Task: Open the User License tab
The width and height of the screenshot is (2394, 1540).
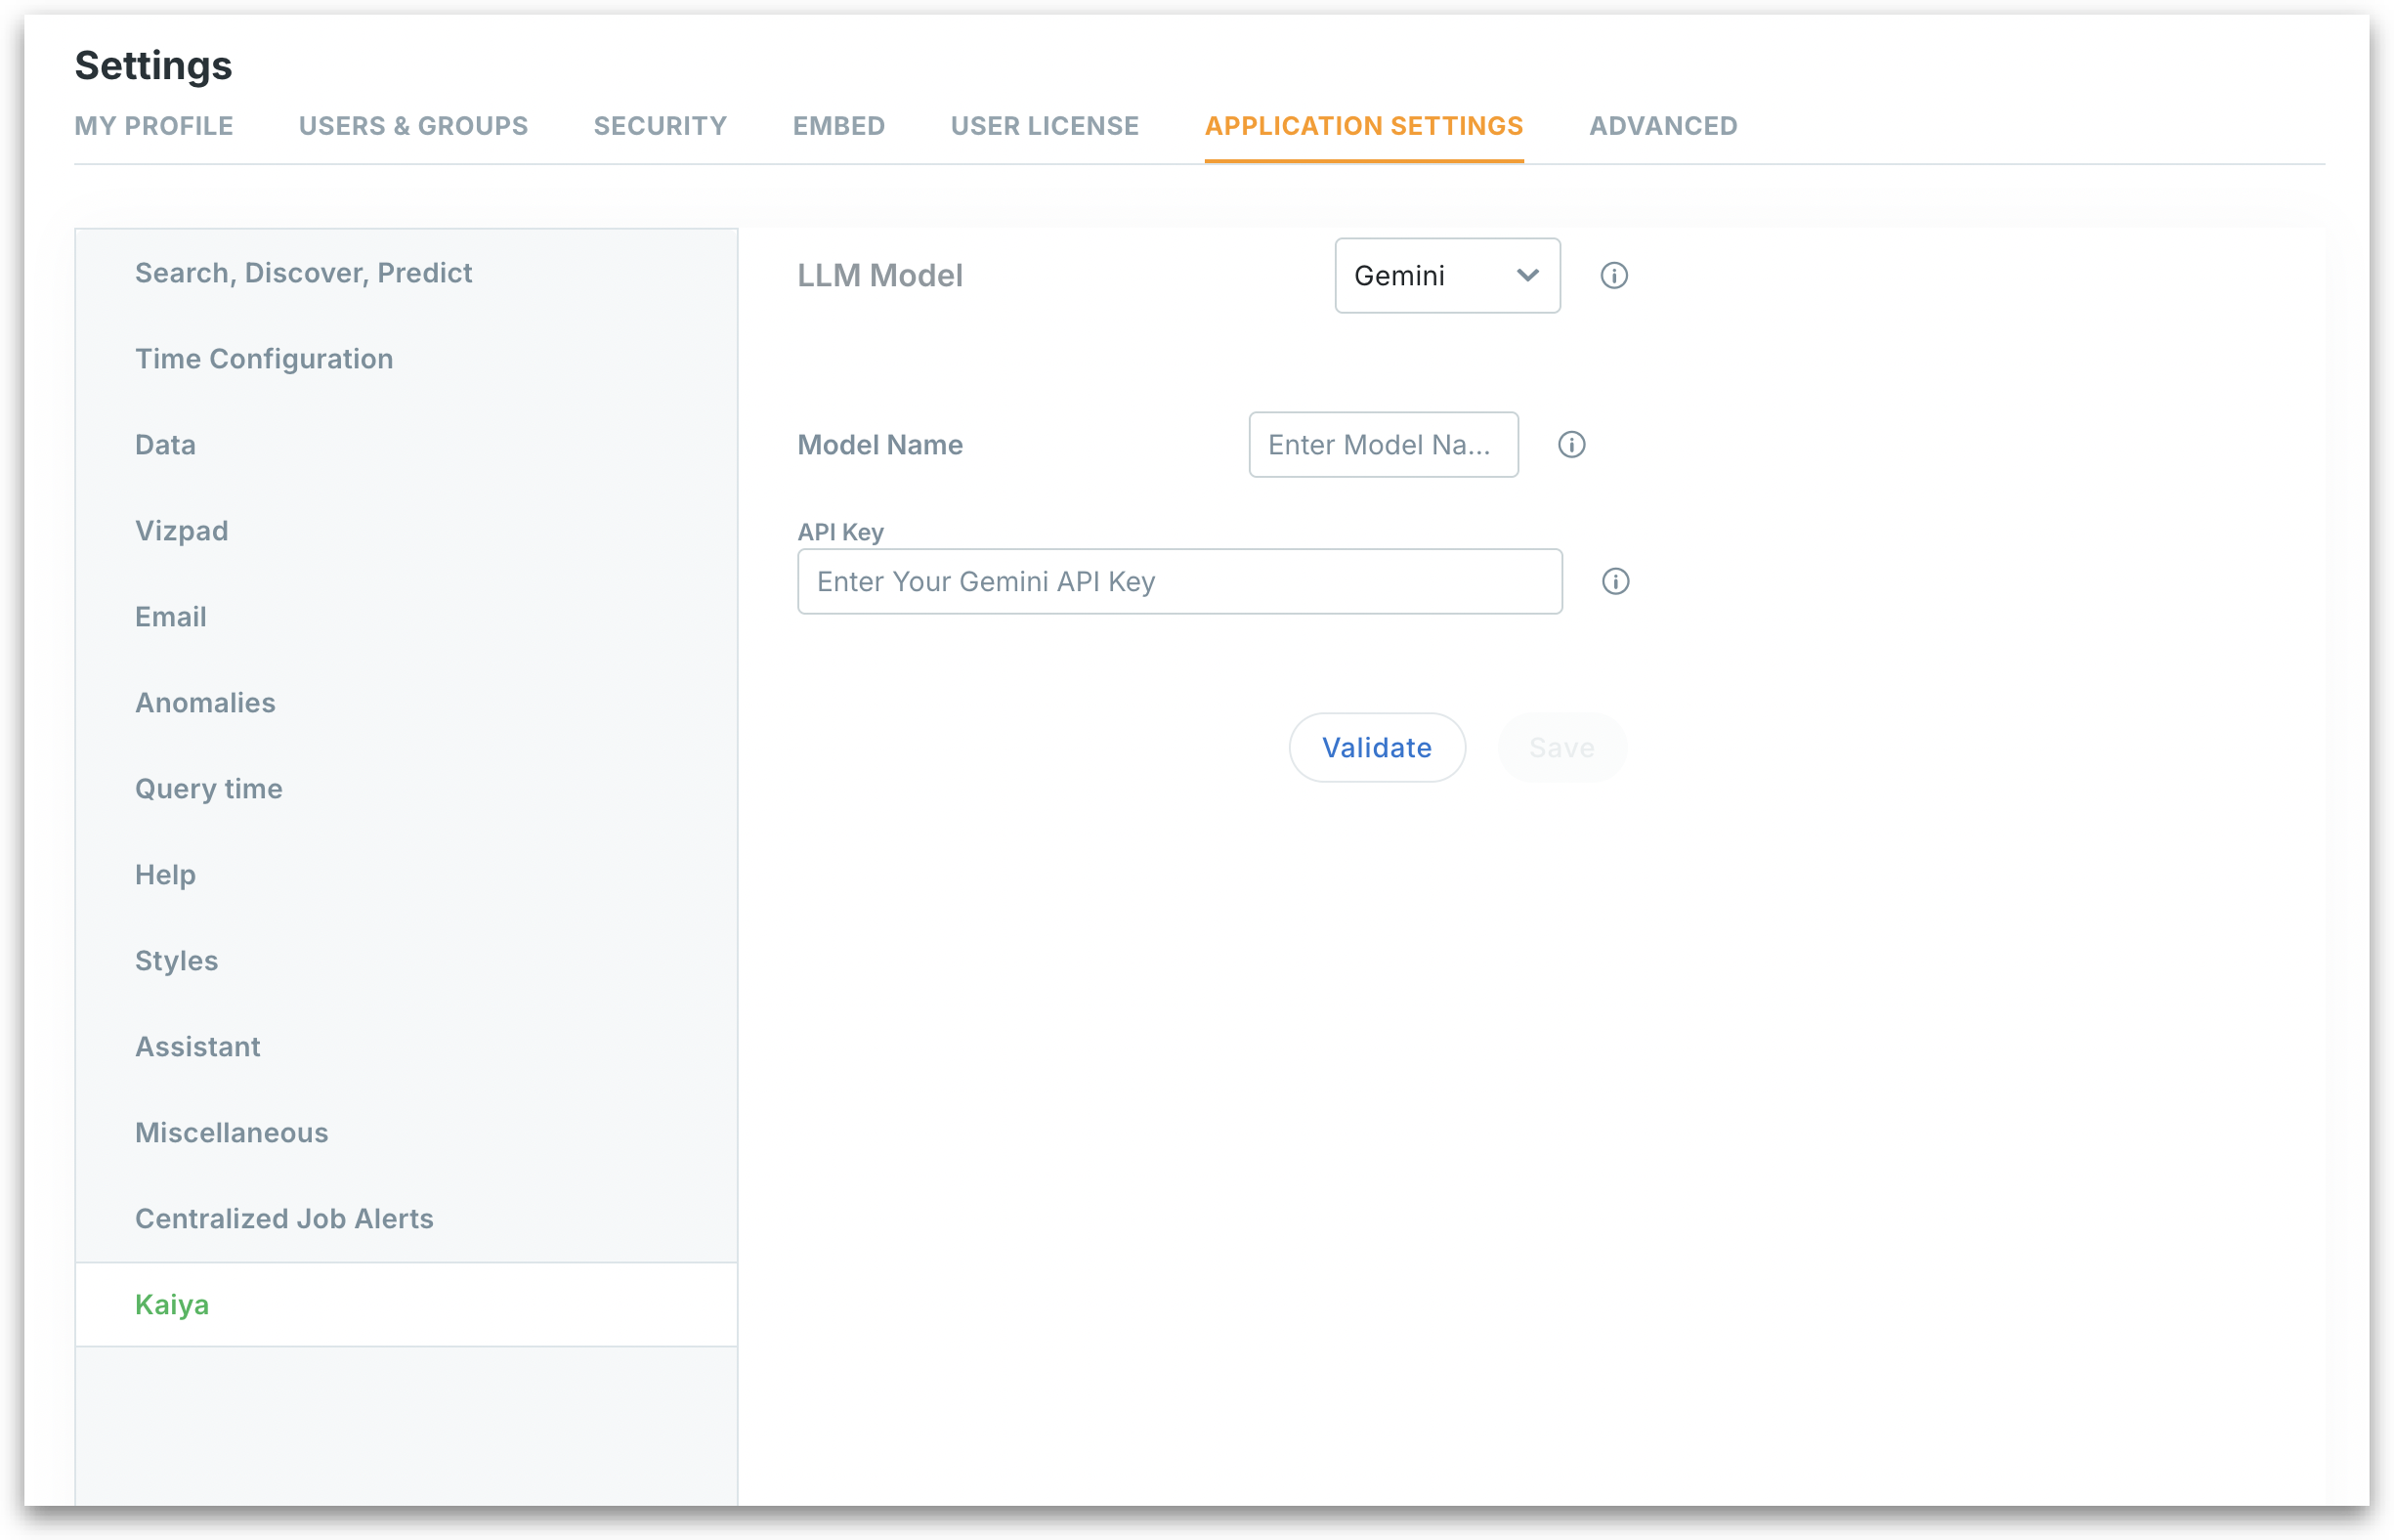Action: (x=1044, y=126)
